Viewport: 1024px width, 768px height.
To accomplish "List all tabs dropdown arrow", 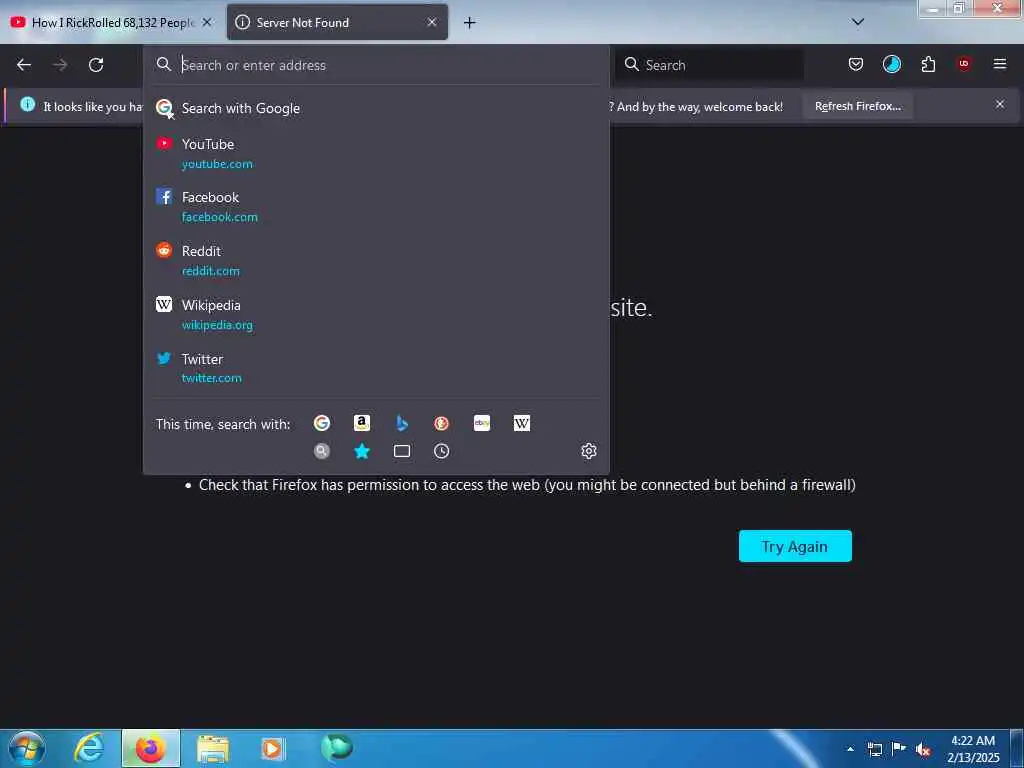I will tap(858, 22).
